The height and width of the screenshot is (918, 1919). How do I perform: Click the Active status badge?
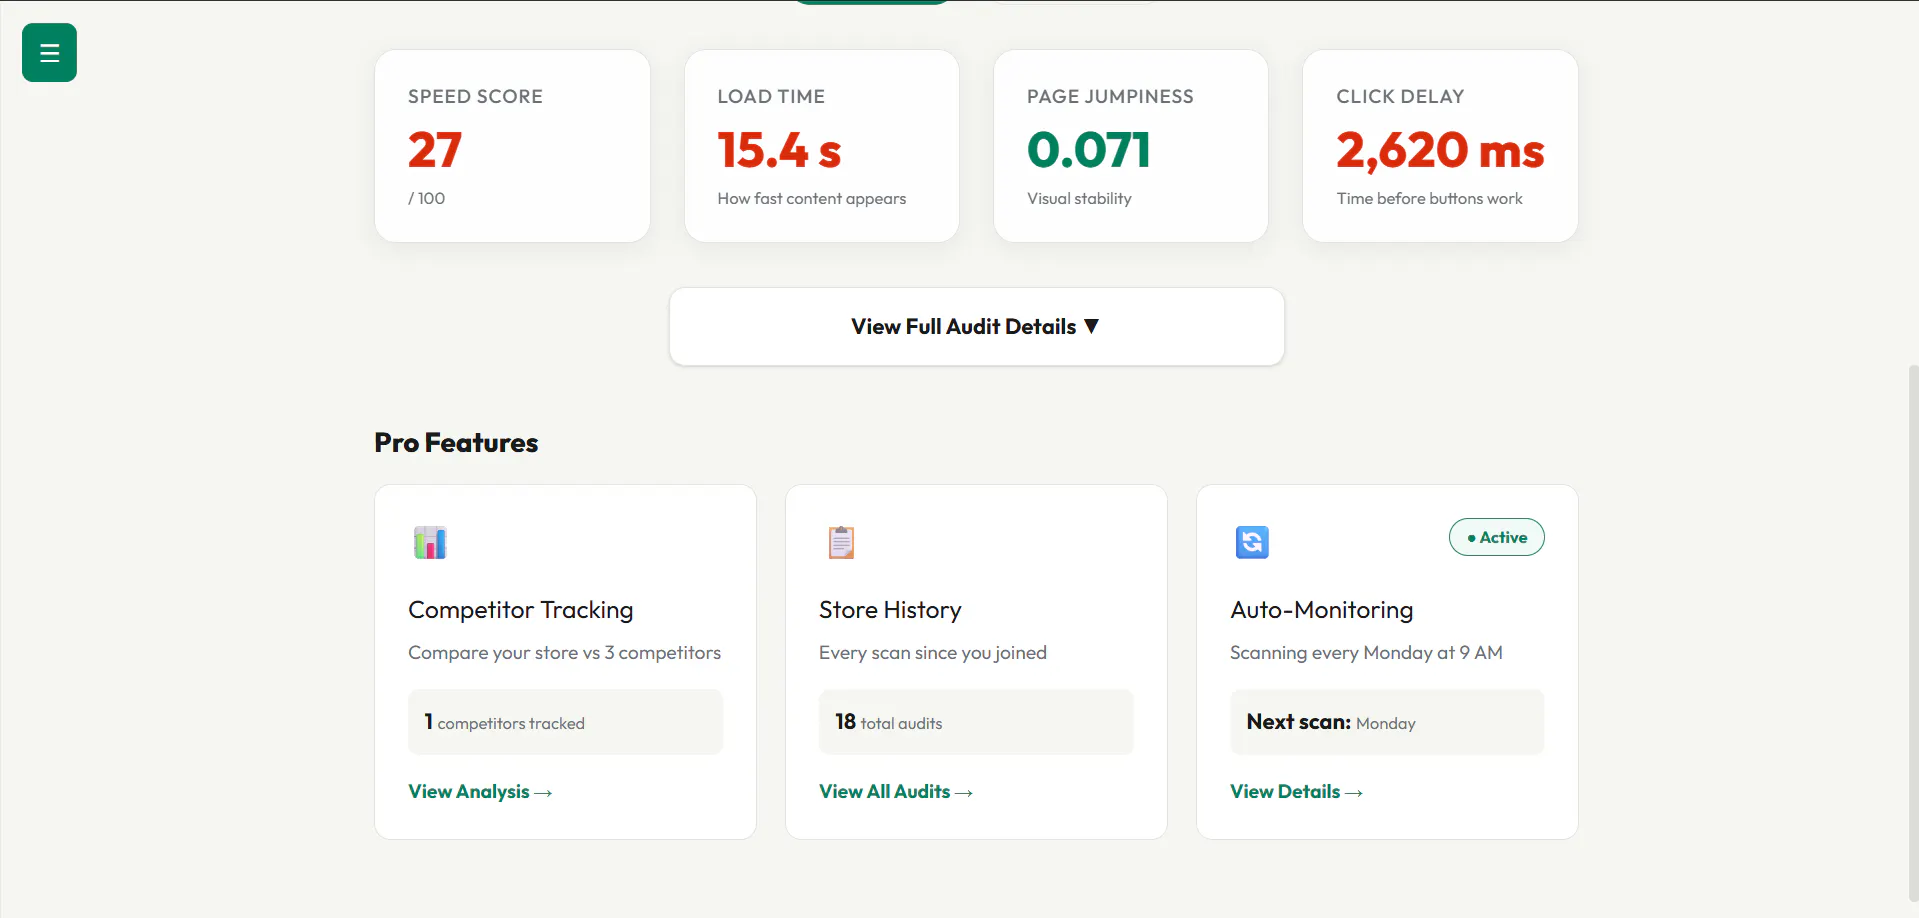1496,537
